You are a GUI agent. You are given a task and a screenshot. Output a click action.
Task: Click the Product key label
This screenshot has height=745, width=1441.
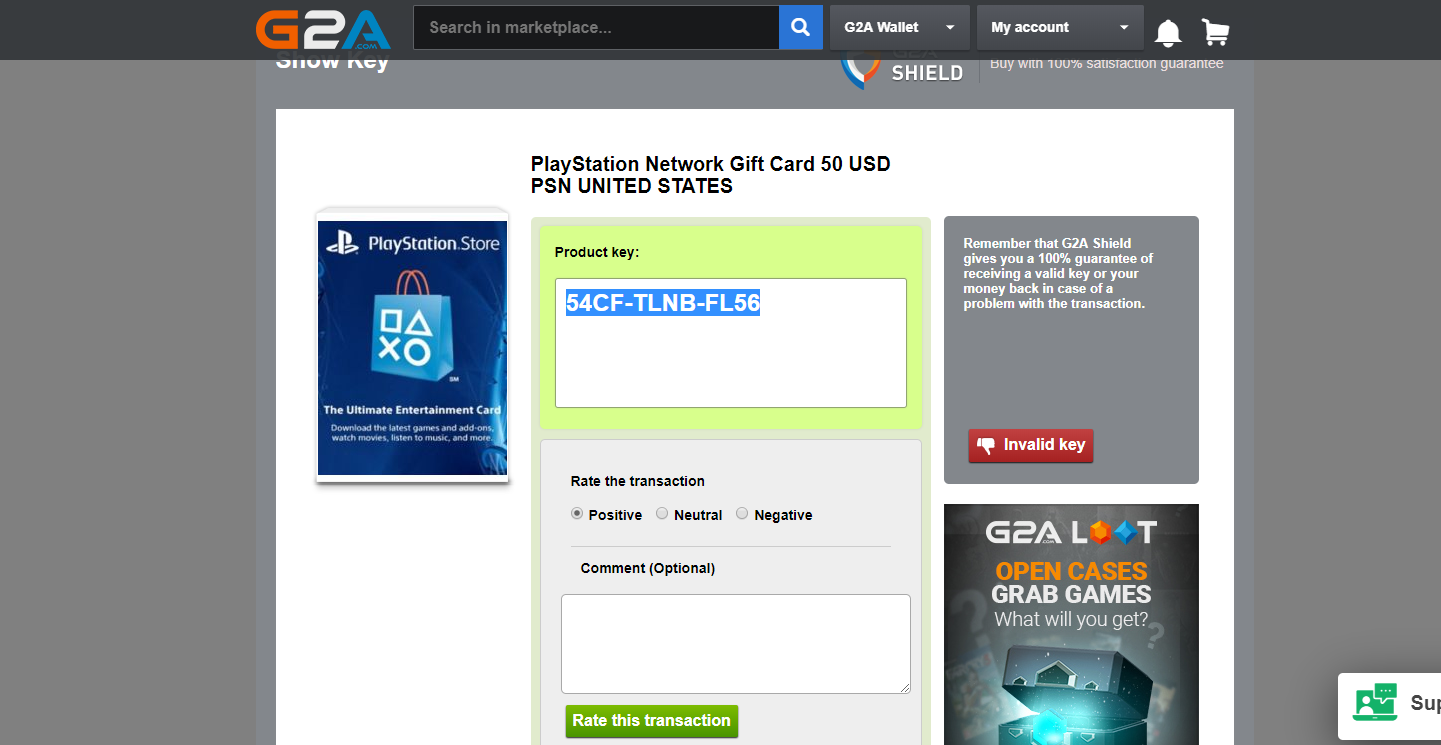[597, 252]
